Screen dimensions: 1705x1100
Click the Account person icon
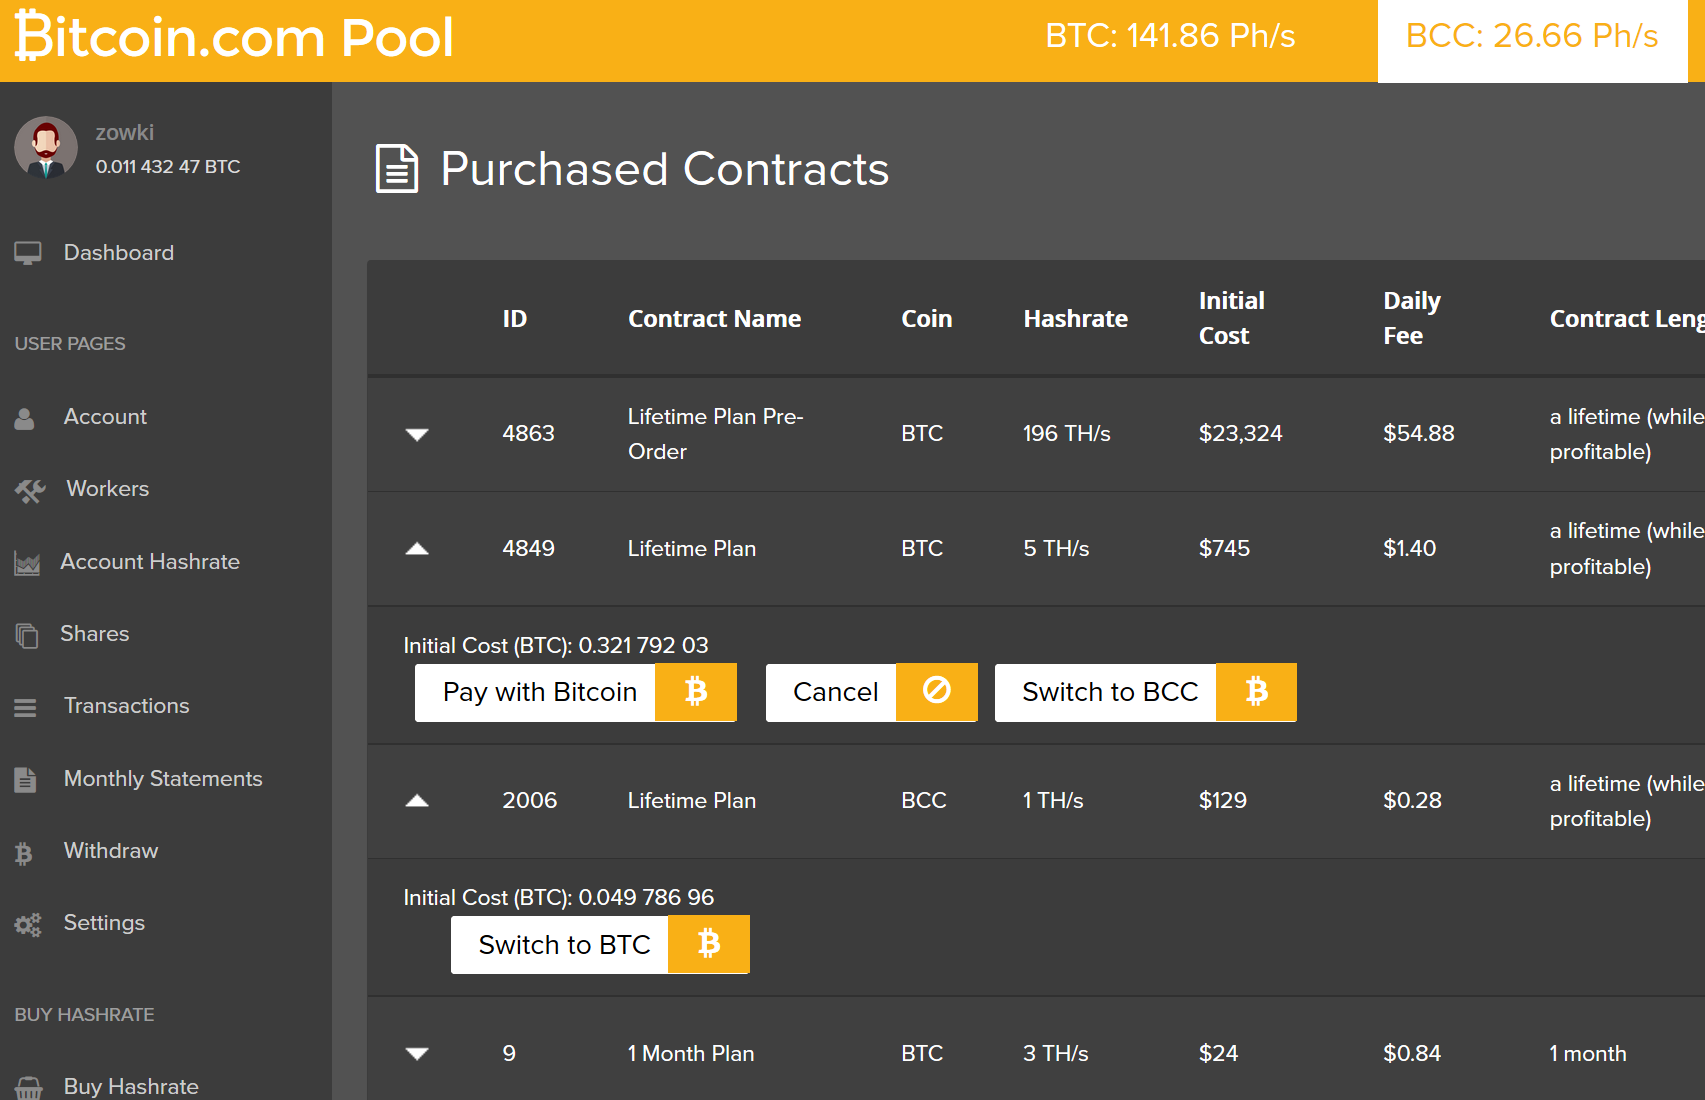click(x=25, y=418)
